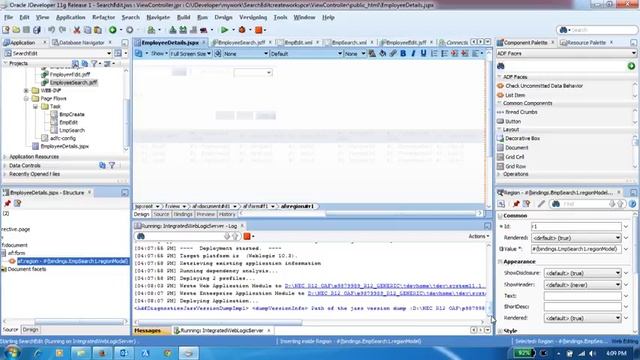Expand the Recently Opened Files section
This screenshot has width=640, height=360.
pyautogui.click(x=5, y=174)
